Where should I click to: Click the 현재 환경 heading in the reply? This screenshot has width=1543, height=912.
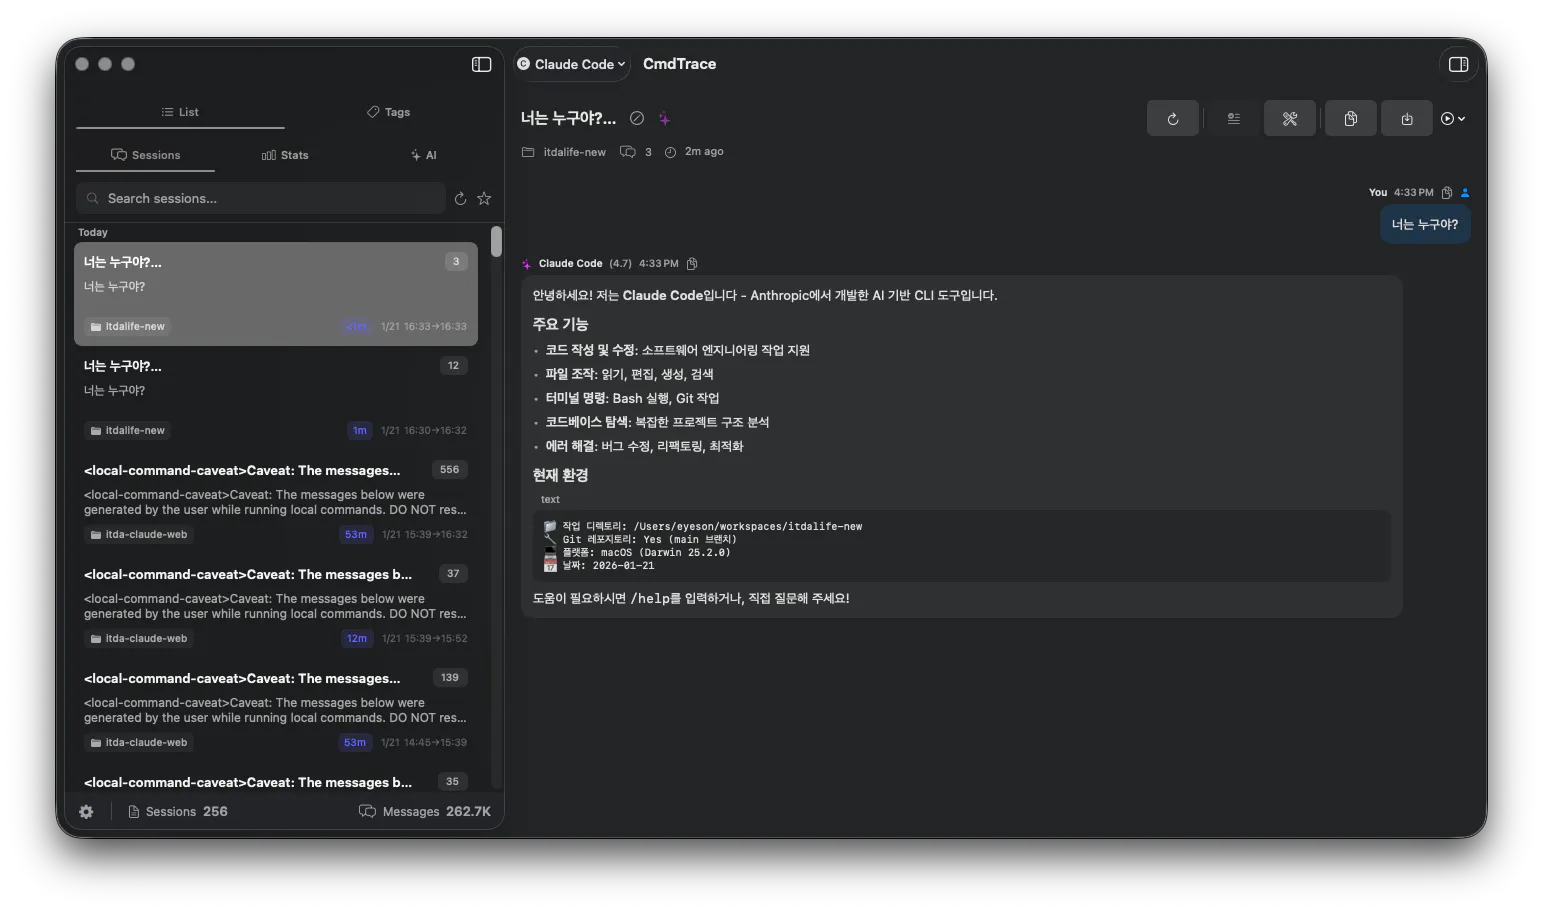[x=560, y=475]
